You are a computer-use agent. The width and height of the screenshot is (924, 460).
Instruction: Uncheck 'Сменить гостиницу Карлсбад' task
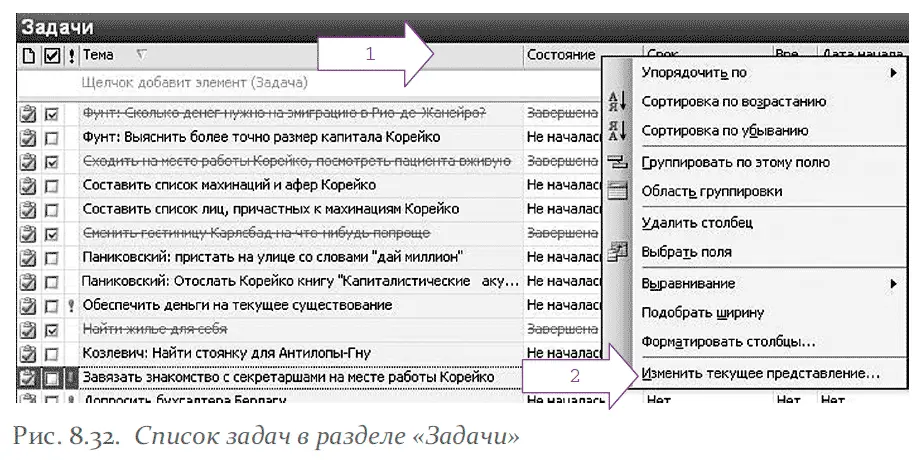(52, 234)
